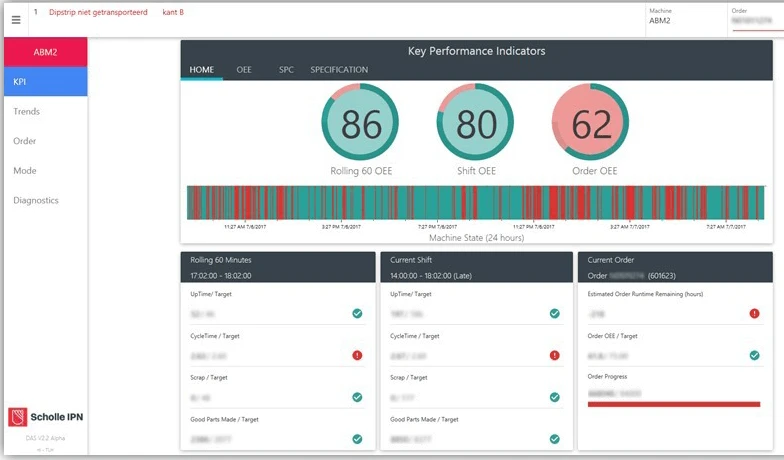The image size is (784, 460).
Task: Open the SPC tab
Action: click(x=286, y=70)
